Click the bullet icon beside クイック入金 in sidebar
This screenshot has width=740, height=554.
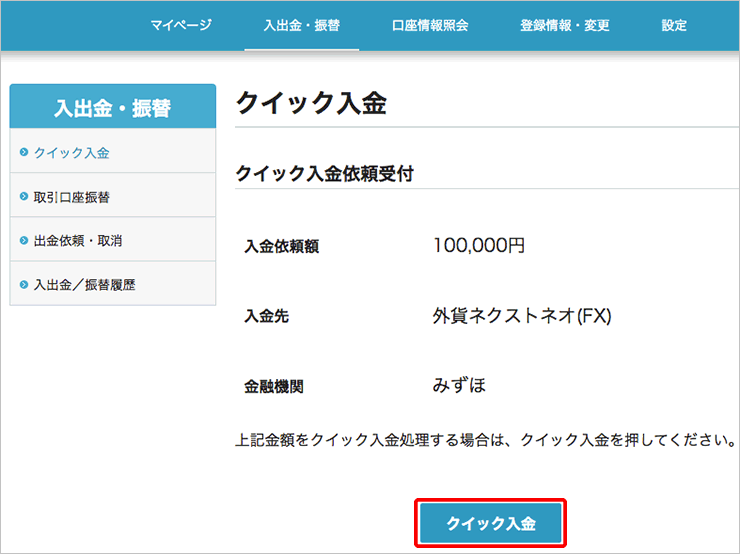pos(24,153)
